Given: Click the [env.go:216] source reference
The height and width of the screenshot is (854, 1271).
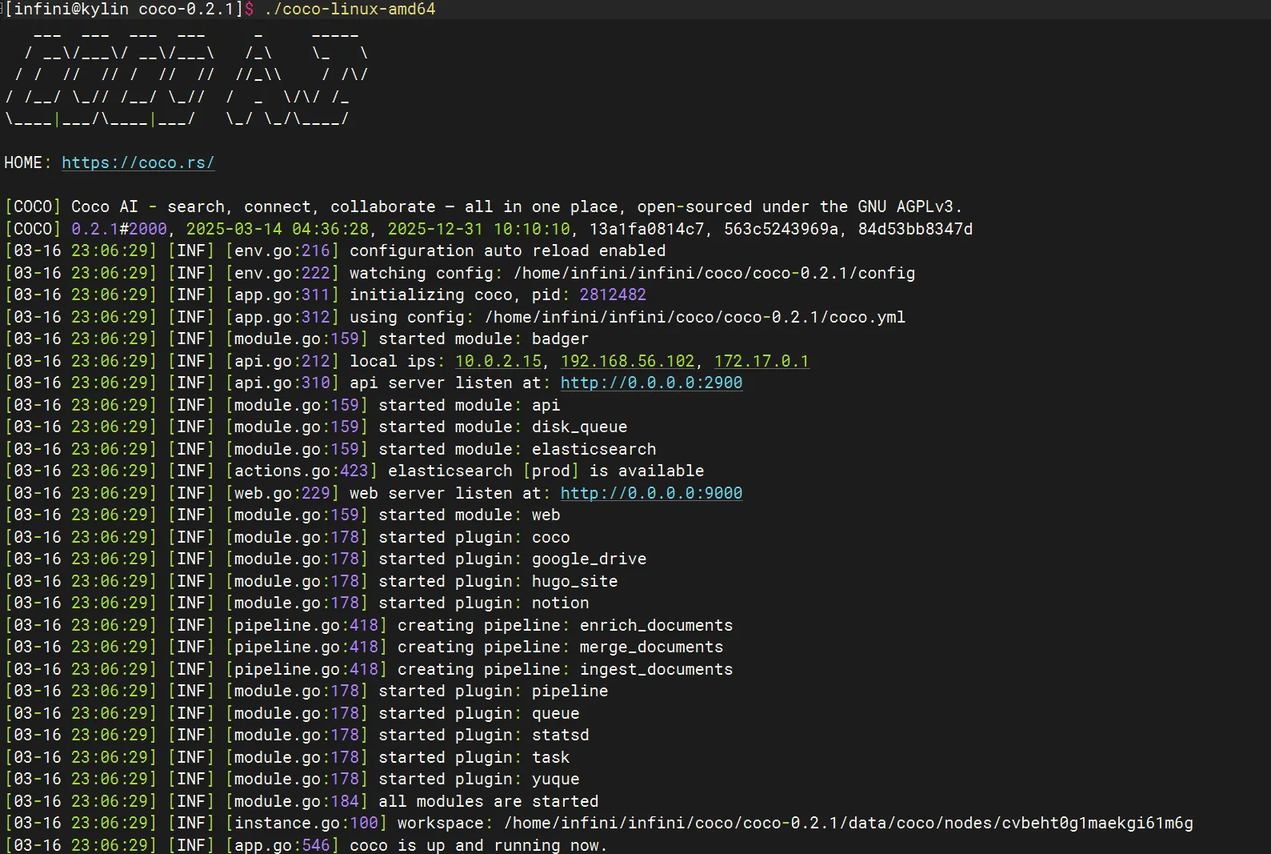Looking at the screenshot, I should click(282, 251).
